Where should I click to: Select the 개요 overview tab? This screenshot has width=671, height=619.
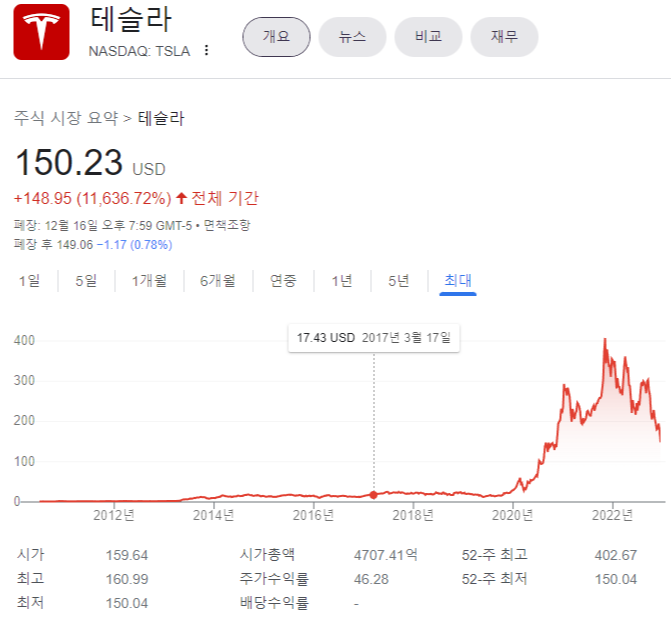pos(276,37)
